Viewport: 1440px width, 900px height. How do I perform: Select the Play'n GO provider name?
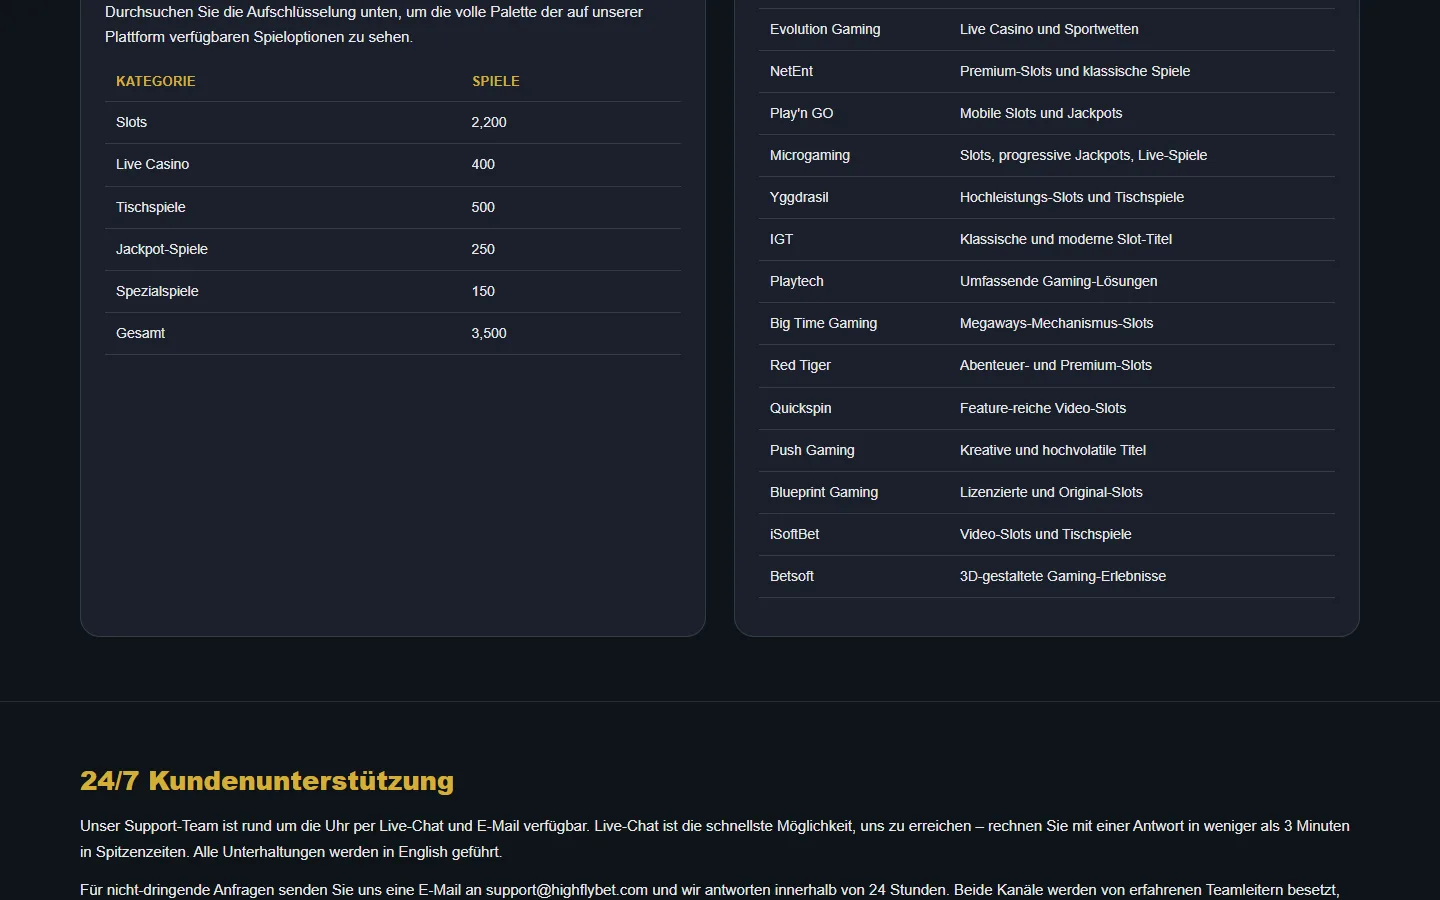pyautogui.click(x=801, y=113)
